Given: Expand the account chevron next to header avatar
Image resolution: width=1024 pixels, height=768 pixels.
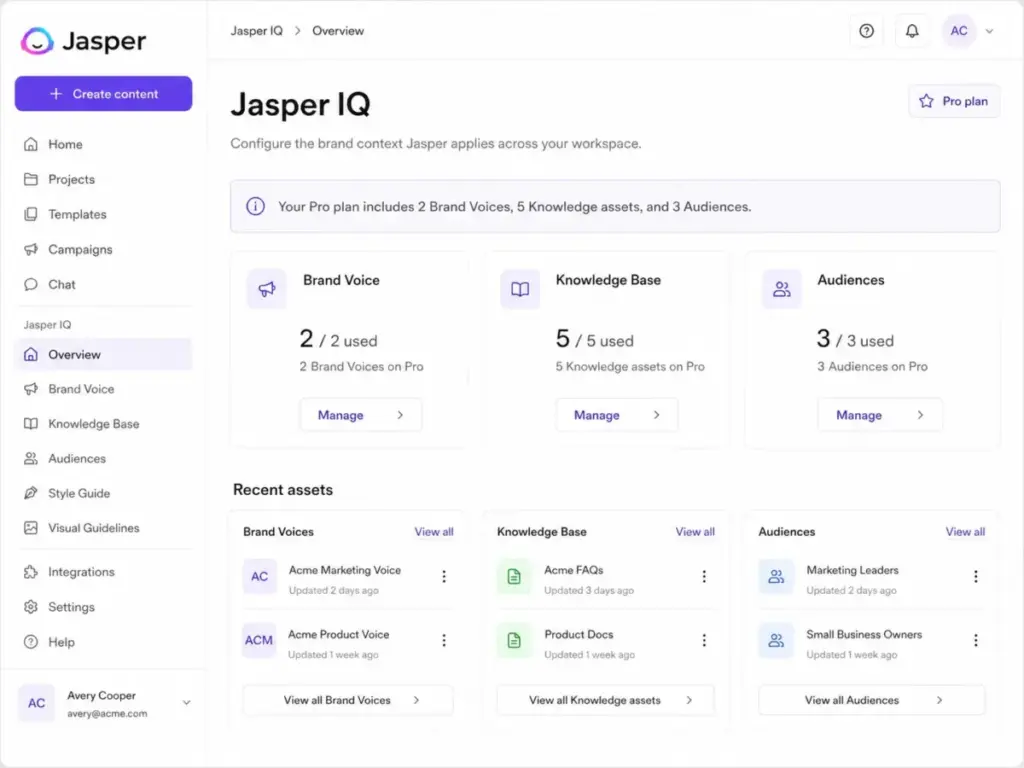Looking at the screenshot, I should tap(989, 31).
